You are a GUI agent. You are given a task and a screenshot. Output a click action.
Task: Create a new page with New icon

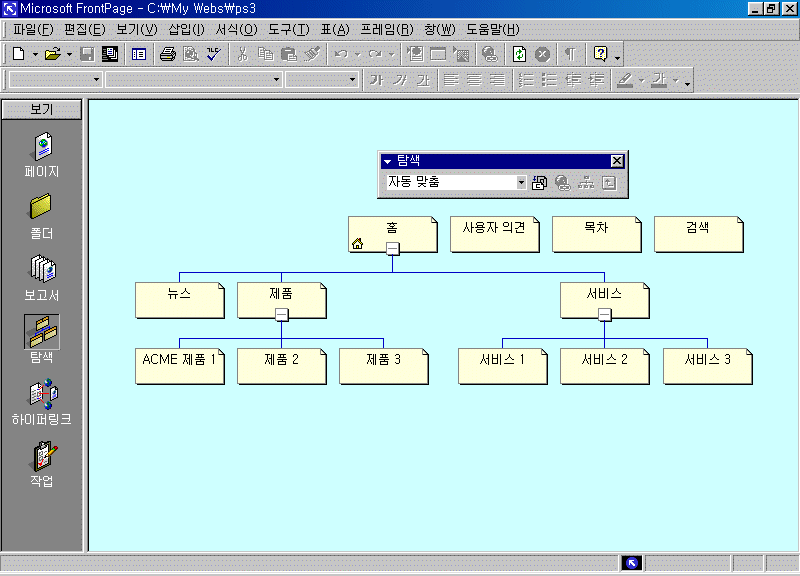pyautogui.click(x=18, y=54)
